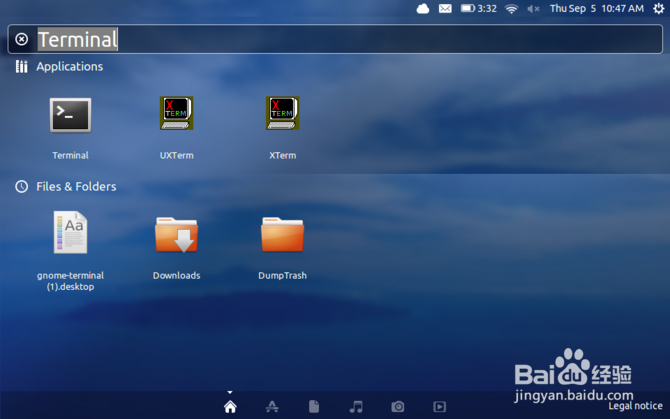670x419 pixels.
Task: Open the system gear menu
Action: pyautogui.click(x=658, y=9)
